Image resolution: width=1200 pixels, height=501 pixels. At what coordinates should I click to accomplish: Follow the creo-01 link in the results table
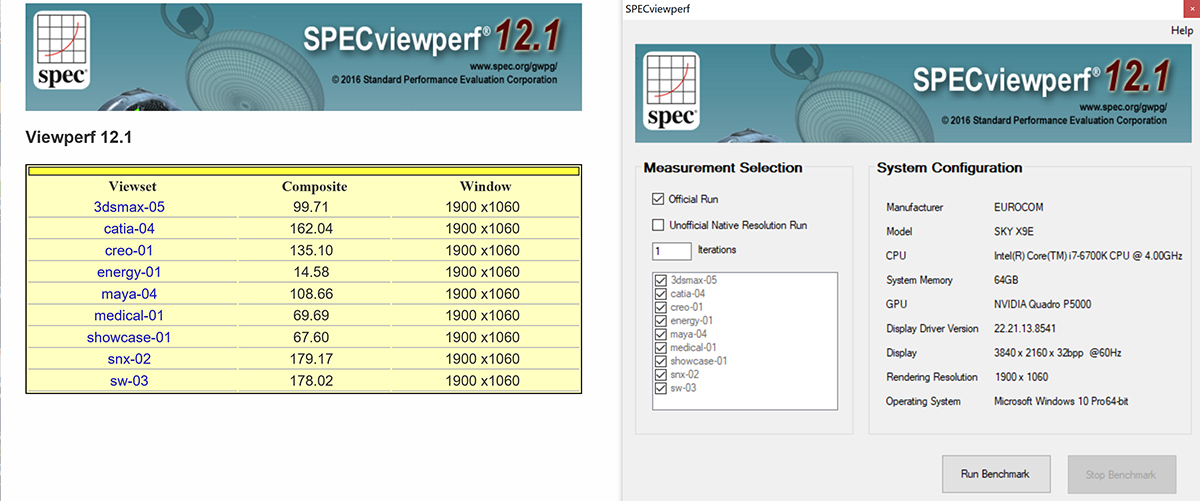(x=128, y=250)
